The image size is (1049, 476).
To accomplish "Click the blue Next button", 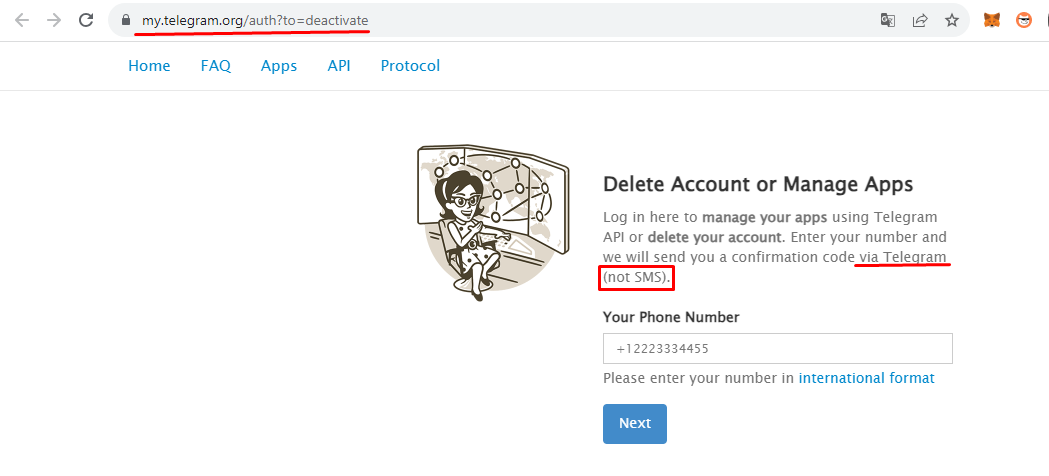I will tap(635, 423).
